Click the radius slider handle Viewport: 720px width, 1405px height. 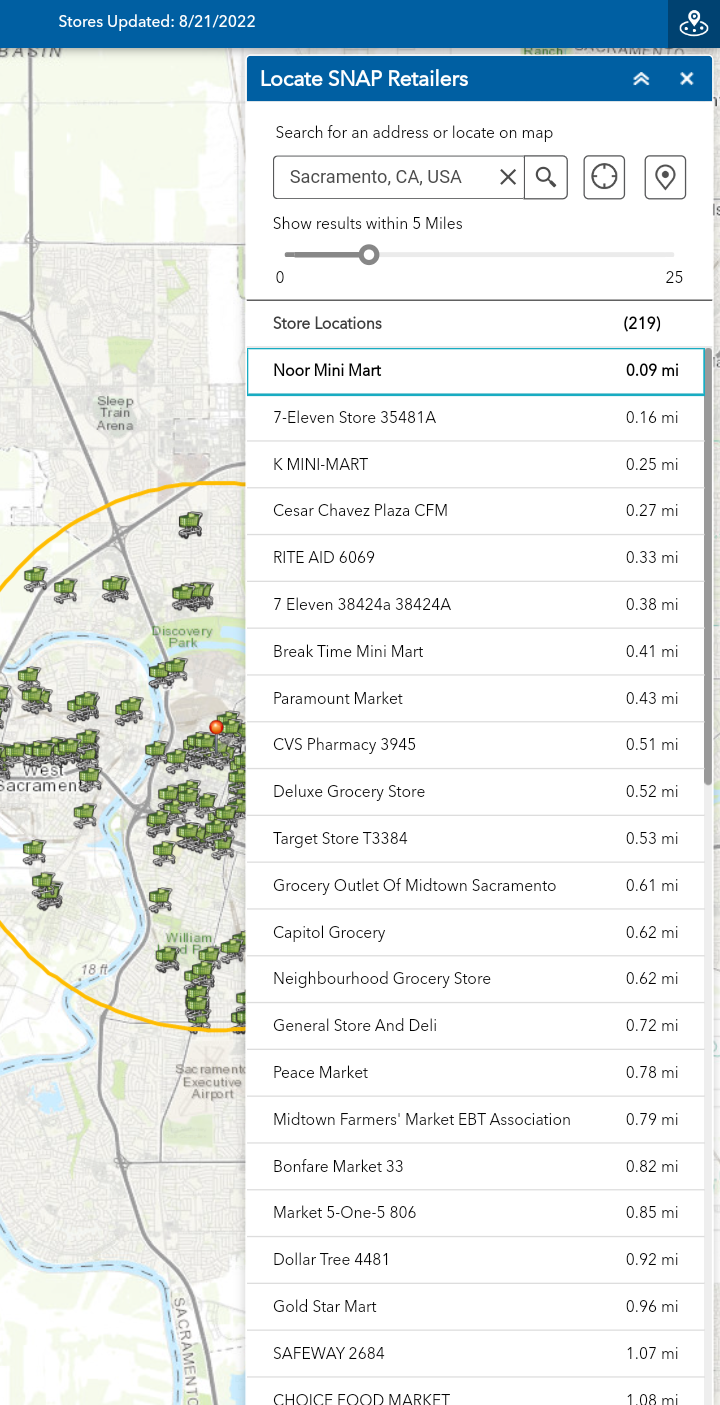pos(369,255)
